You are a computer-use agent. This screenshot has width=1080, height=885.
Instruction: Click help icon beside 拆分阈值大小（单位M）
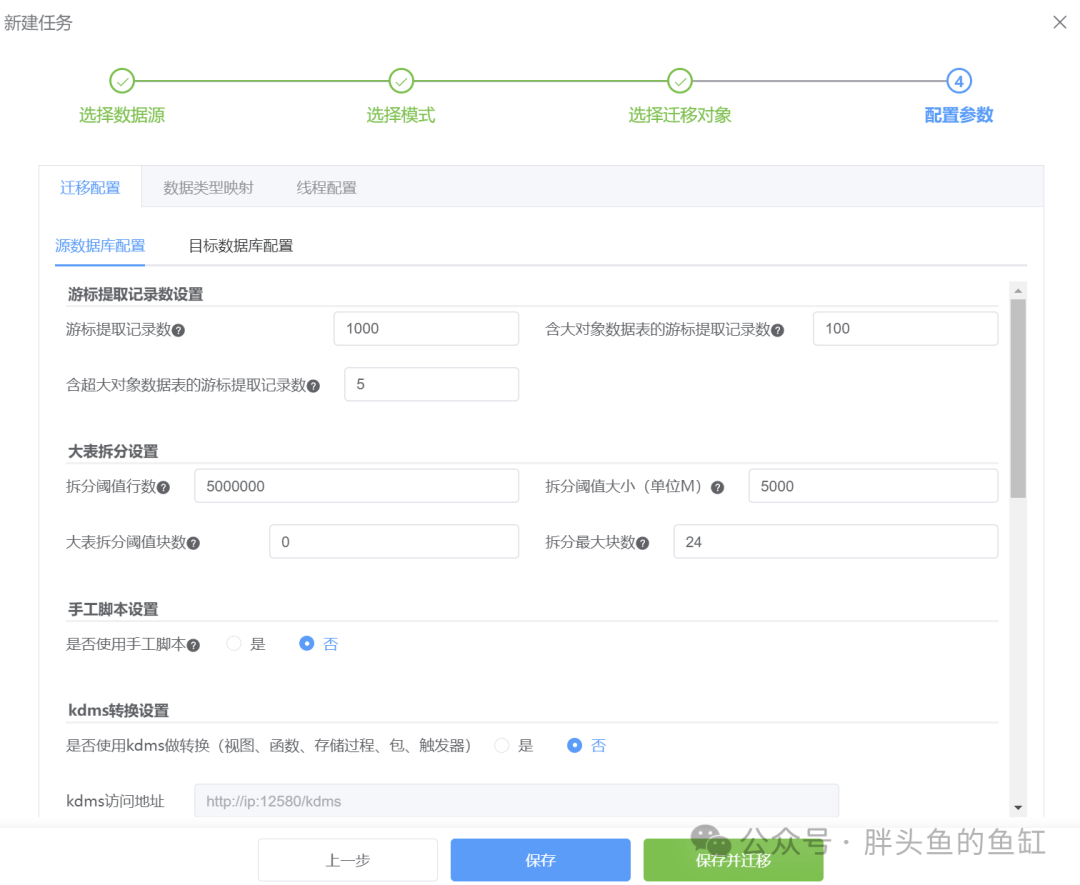click(717, 487)
